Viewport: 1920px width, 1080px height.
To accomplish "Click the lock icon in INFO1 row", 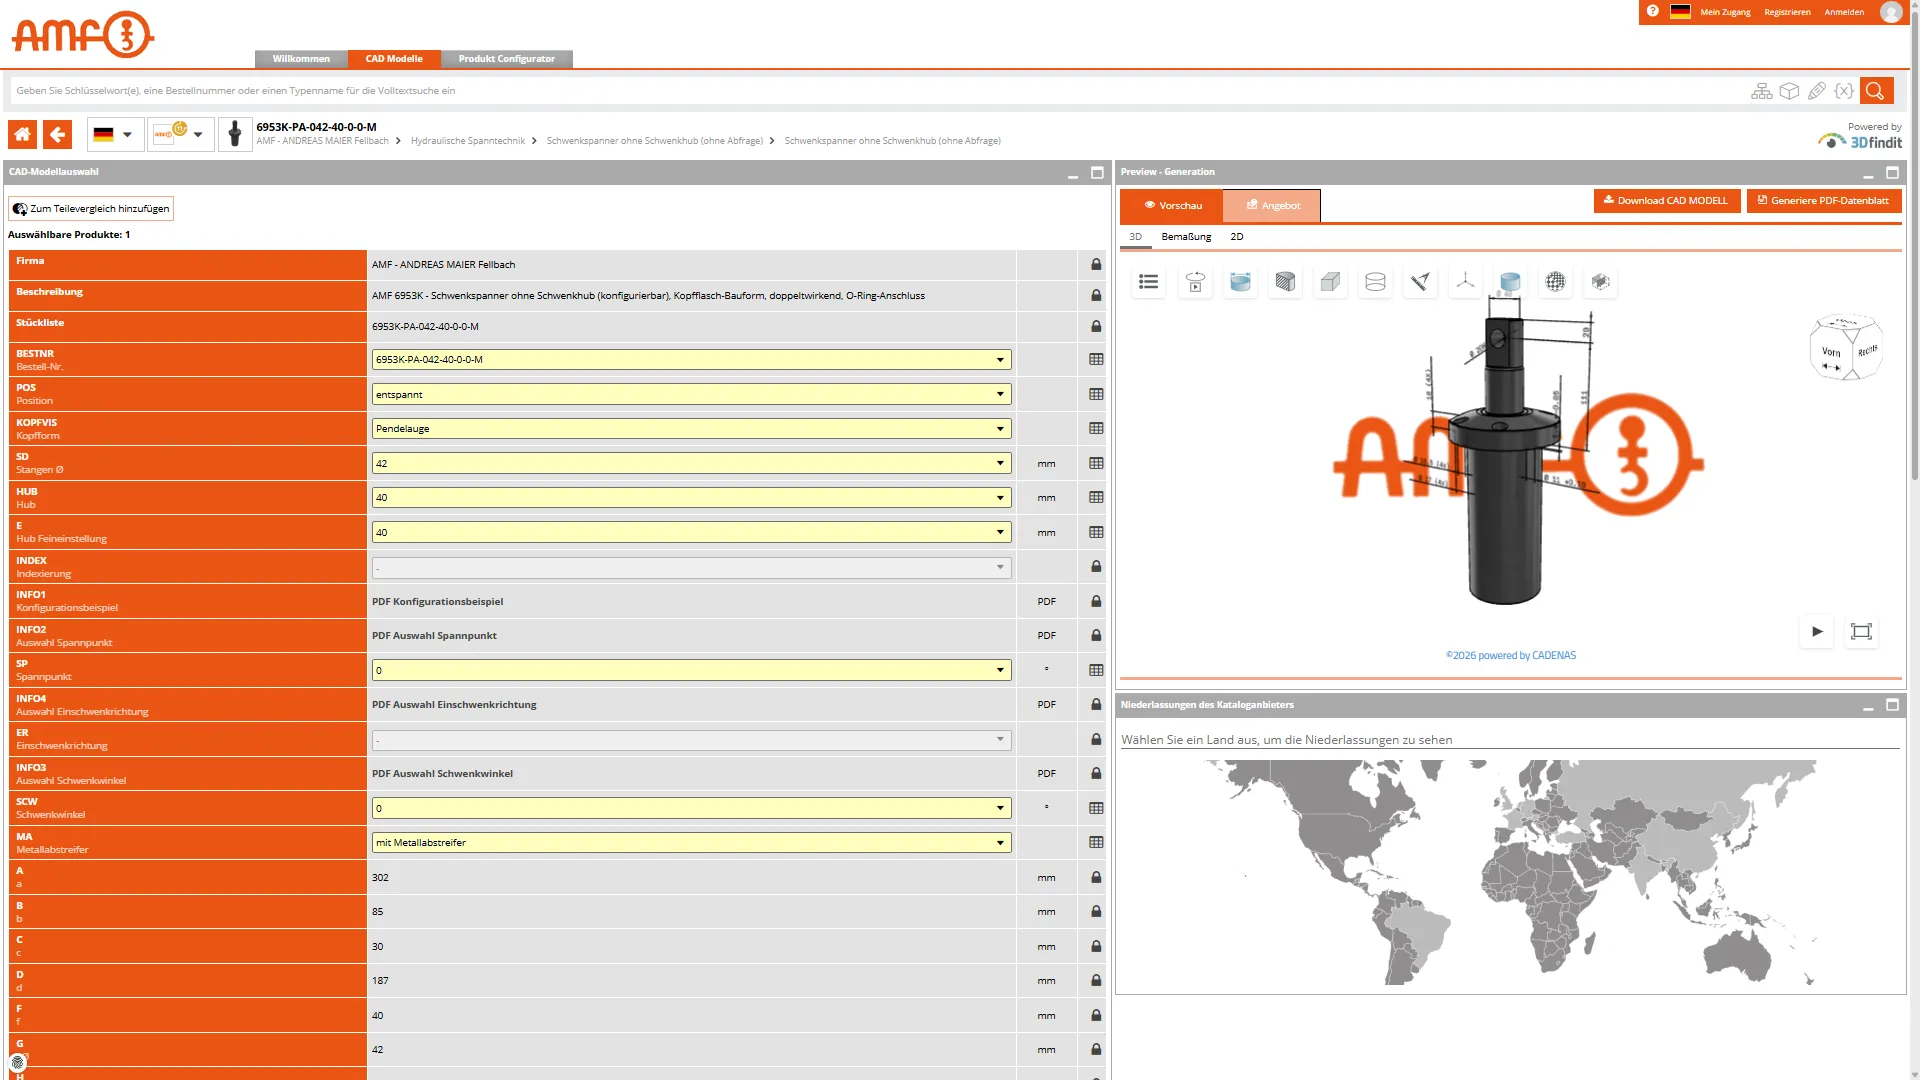I will coord(1096,602).
